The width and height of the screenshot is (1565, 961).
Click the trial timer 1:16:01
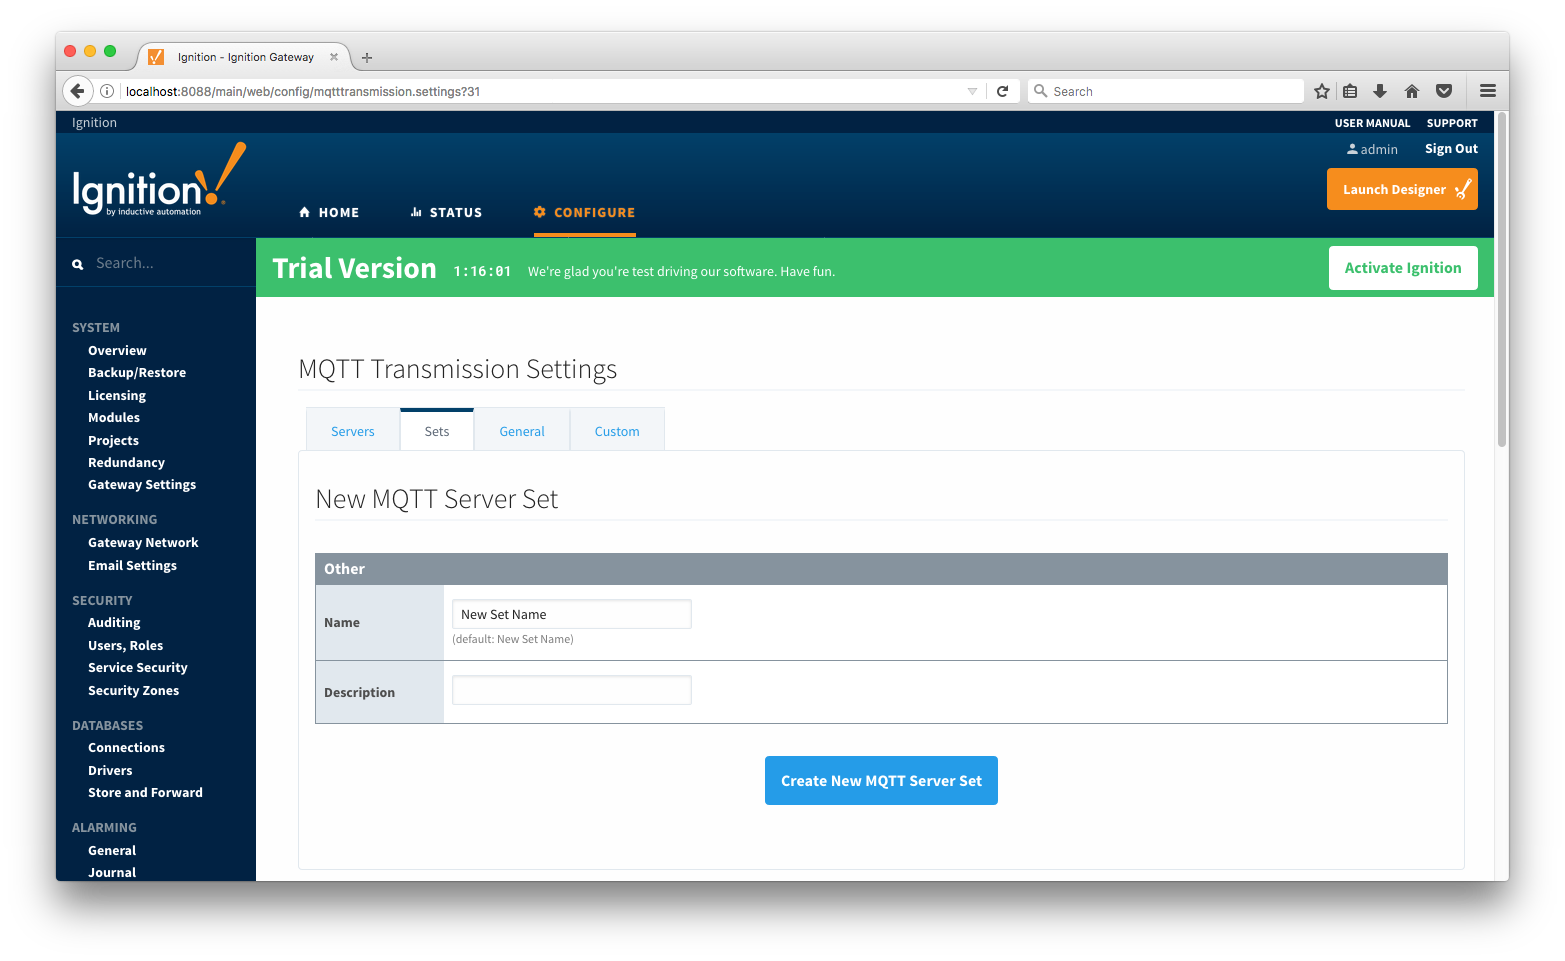(x=482, y=271)
